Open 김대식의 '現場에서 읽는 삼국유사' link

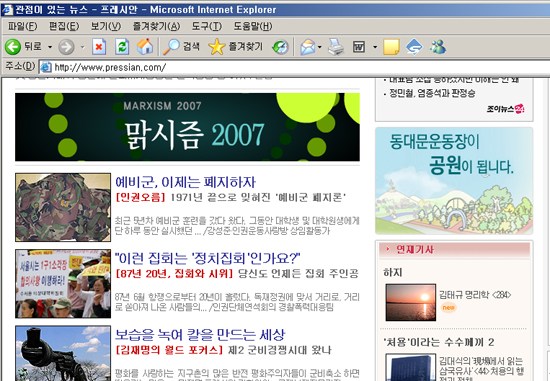(482, 369)
